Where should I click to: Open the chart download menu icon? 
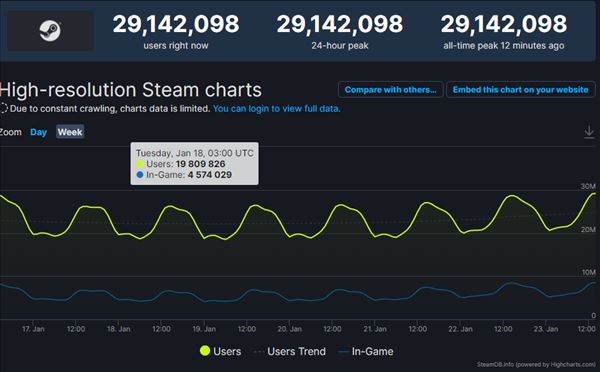pyautogui.click(x=589, y=132)
